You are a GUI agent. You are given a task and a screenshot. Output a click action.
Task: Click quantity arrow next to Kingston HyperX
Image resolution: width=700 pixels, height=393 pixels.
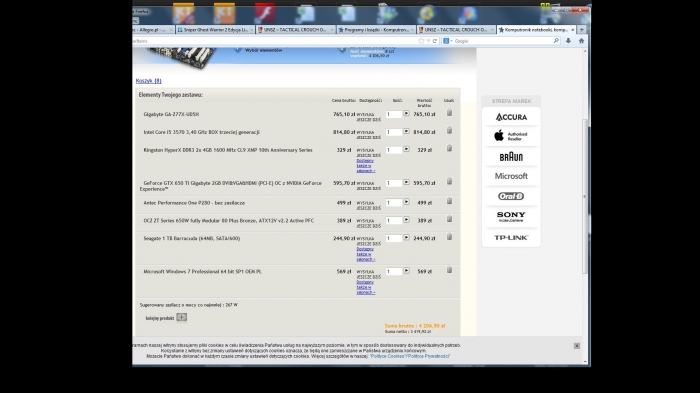pos(406,149)
